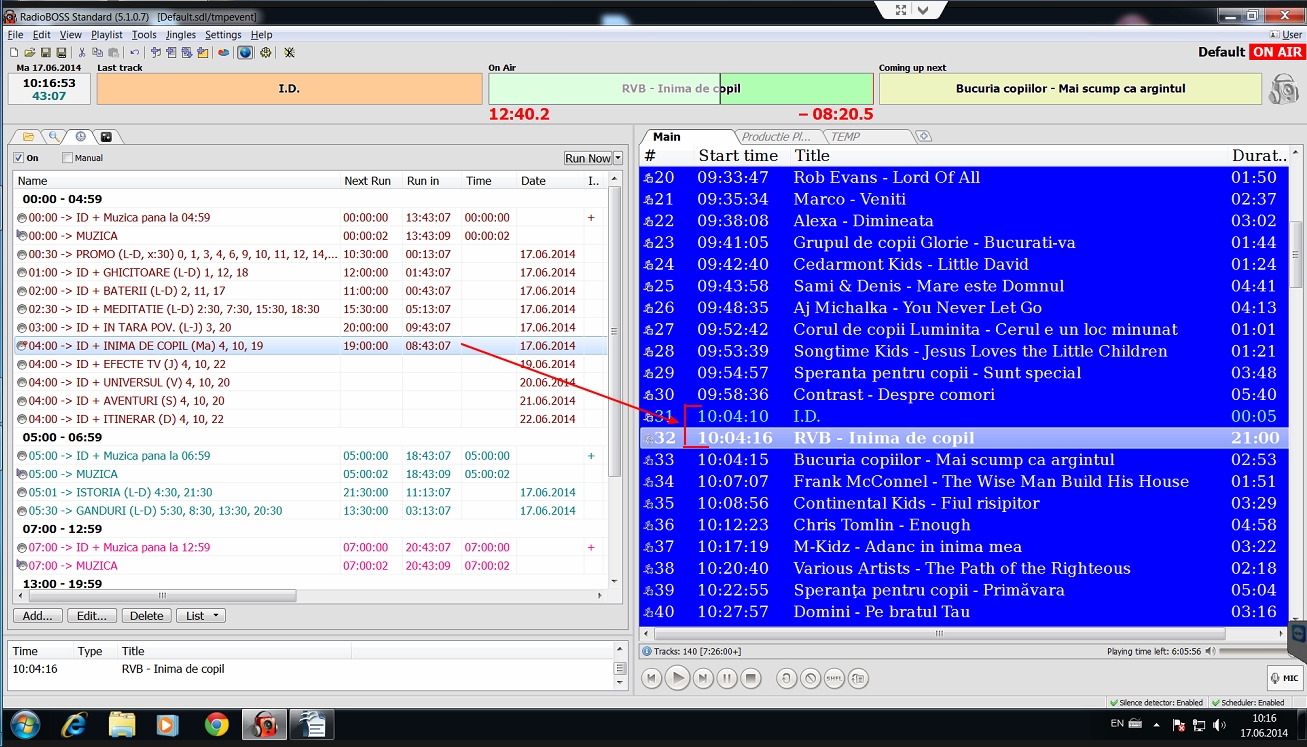
Task: Sort by Start time column header
Action: [739, 155]
